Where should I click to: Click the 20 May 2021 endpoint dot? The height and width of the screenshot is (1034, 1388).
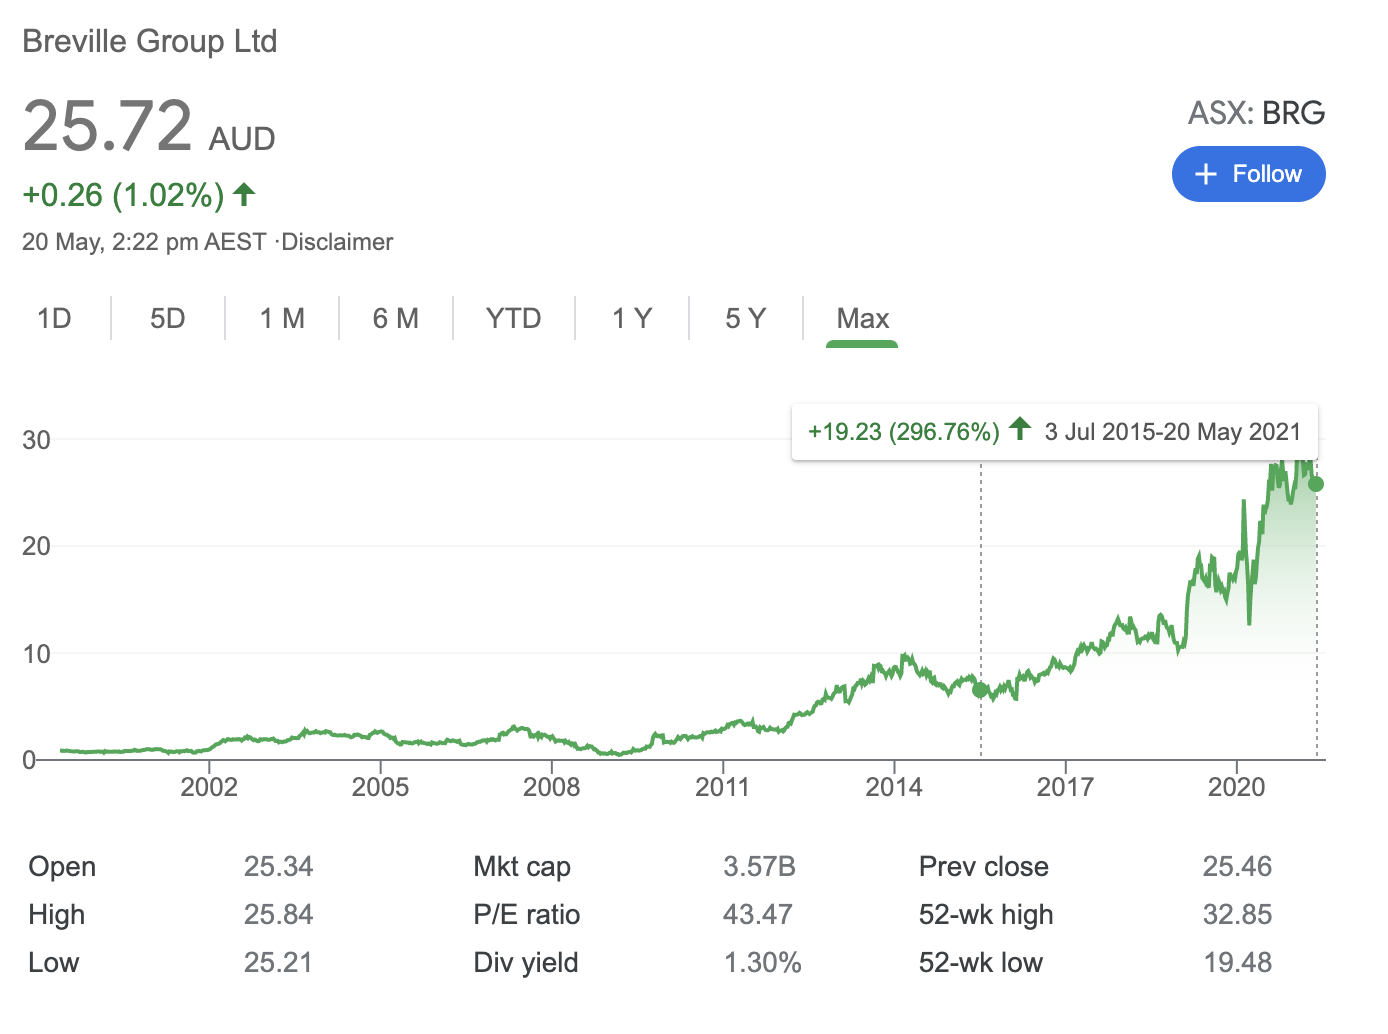[1316, 484]
